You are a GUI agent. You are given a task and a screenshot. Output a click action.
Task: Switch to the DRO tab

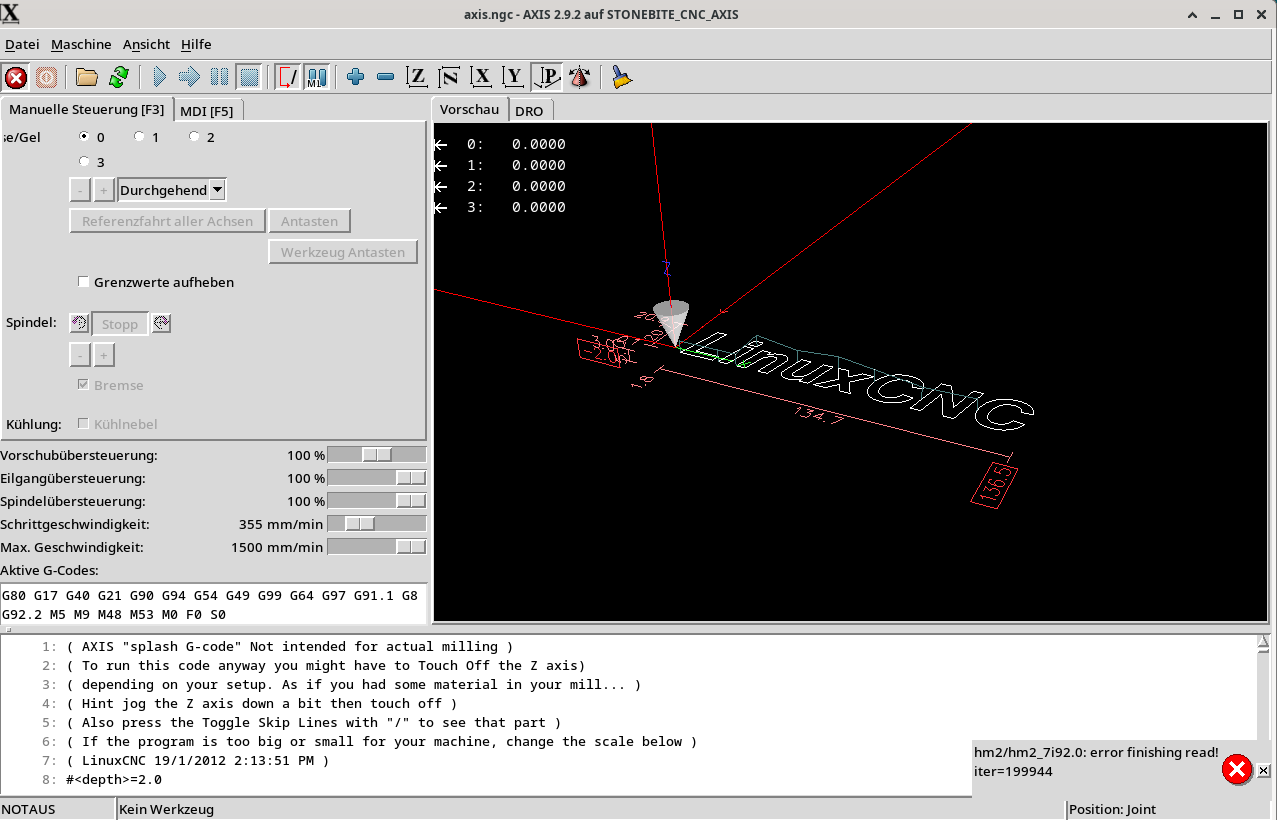(x=529, y=111)
